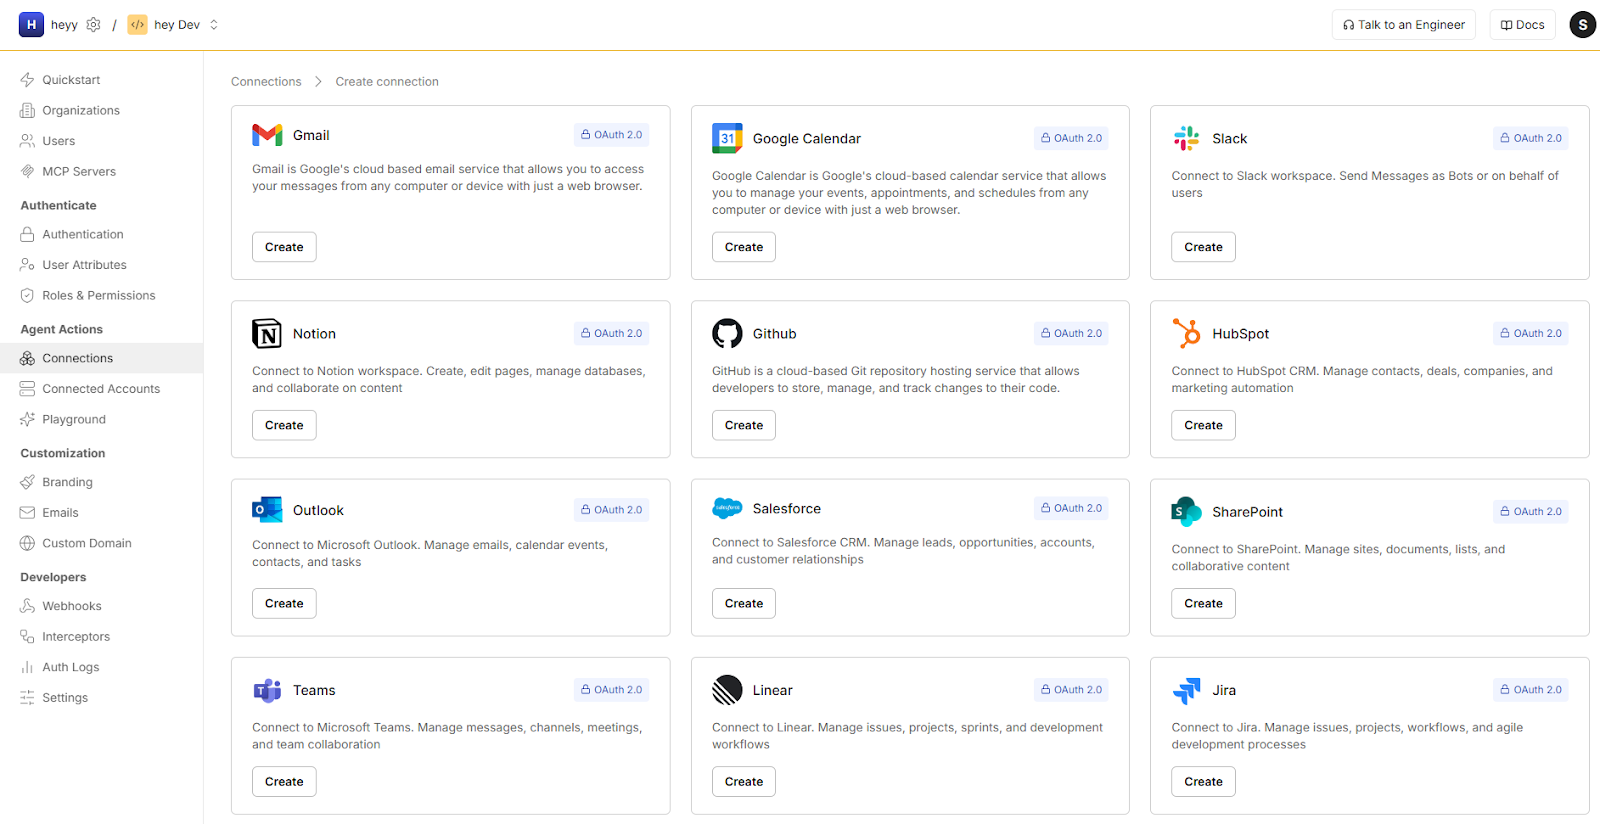The width and height of the screenshot is (1600, 824).
Task: Click the heyy workspace name
Action: (x=64, y=25)
